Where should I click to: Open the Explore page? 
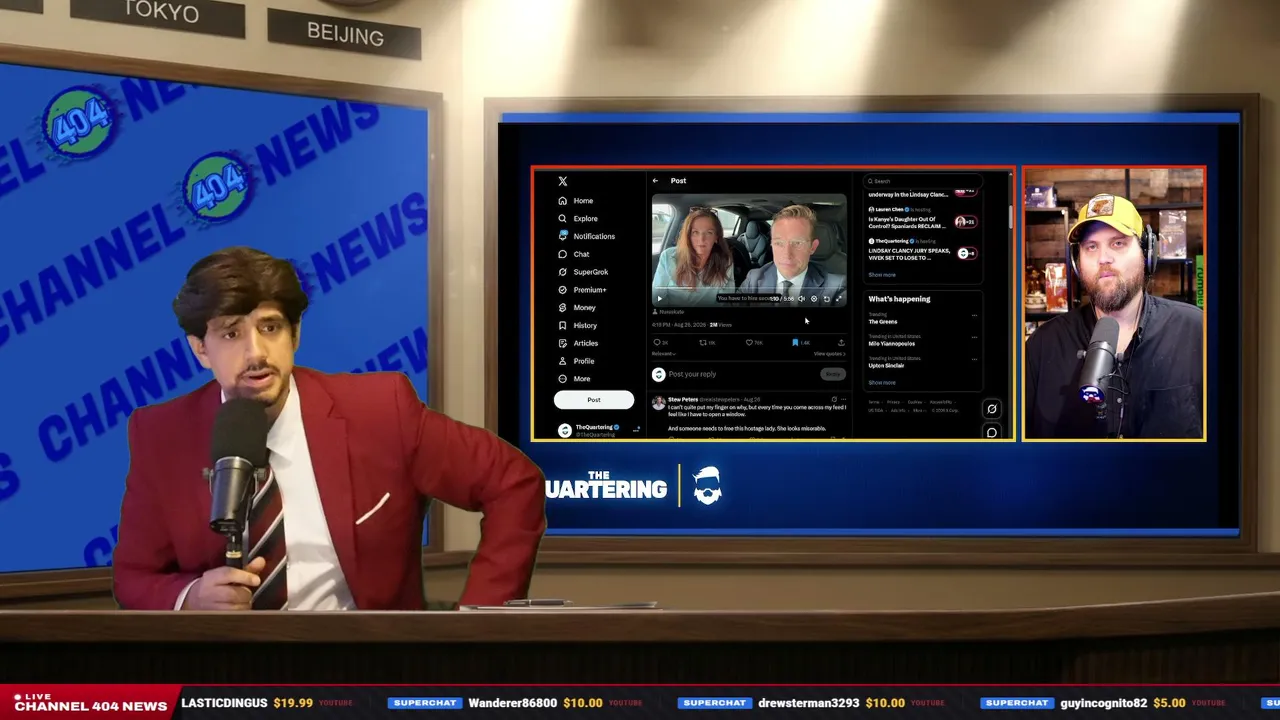(578, 219)
